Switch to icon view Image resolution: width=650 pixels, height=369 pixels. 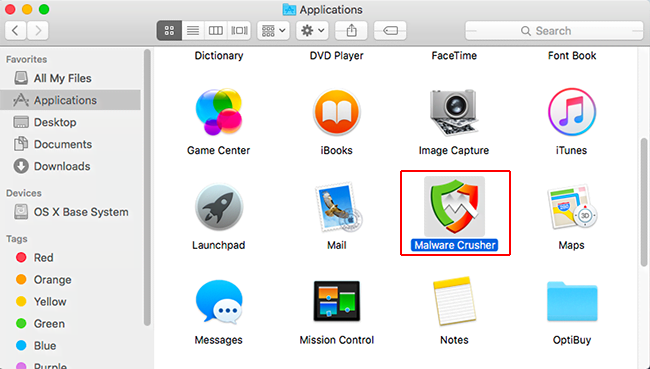tap(169, 31)
